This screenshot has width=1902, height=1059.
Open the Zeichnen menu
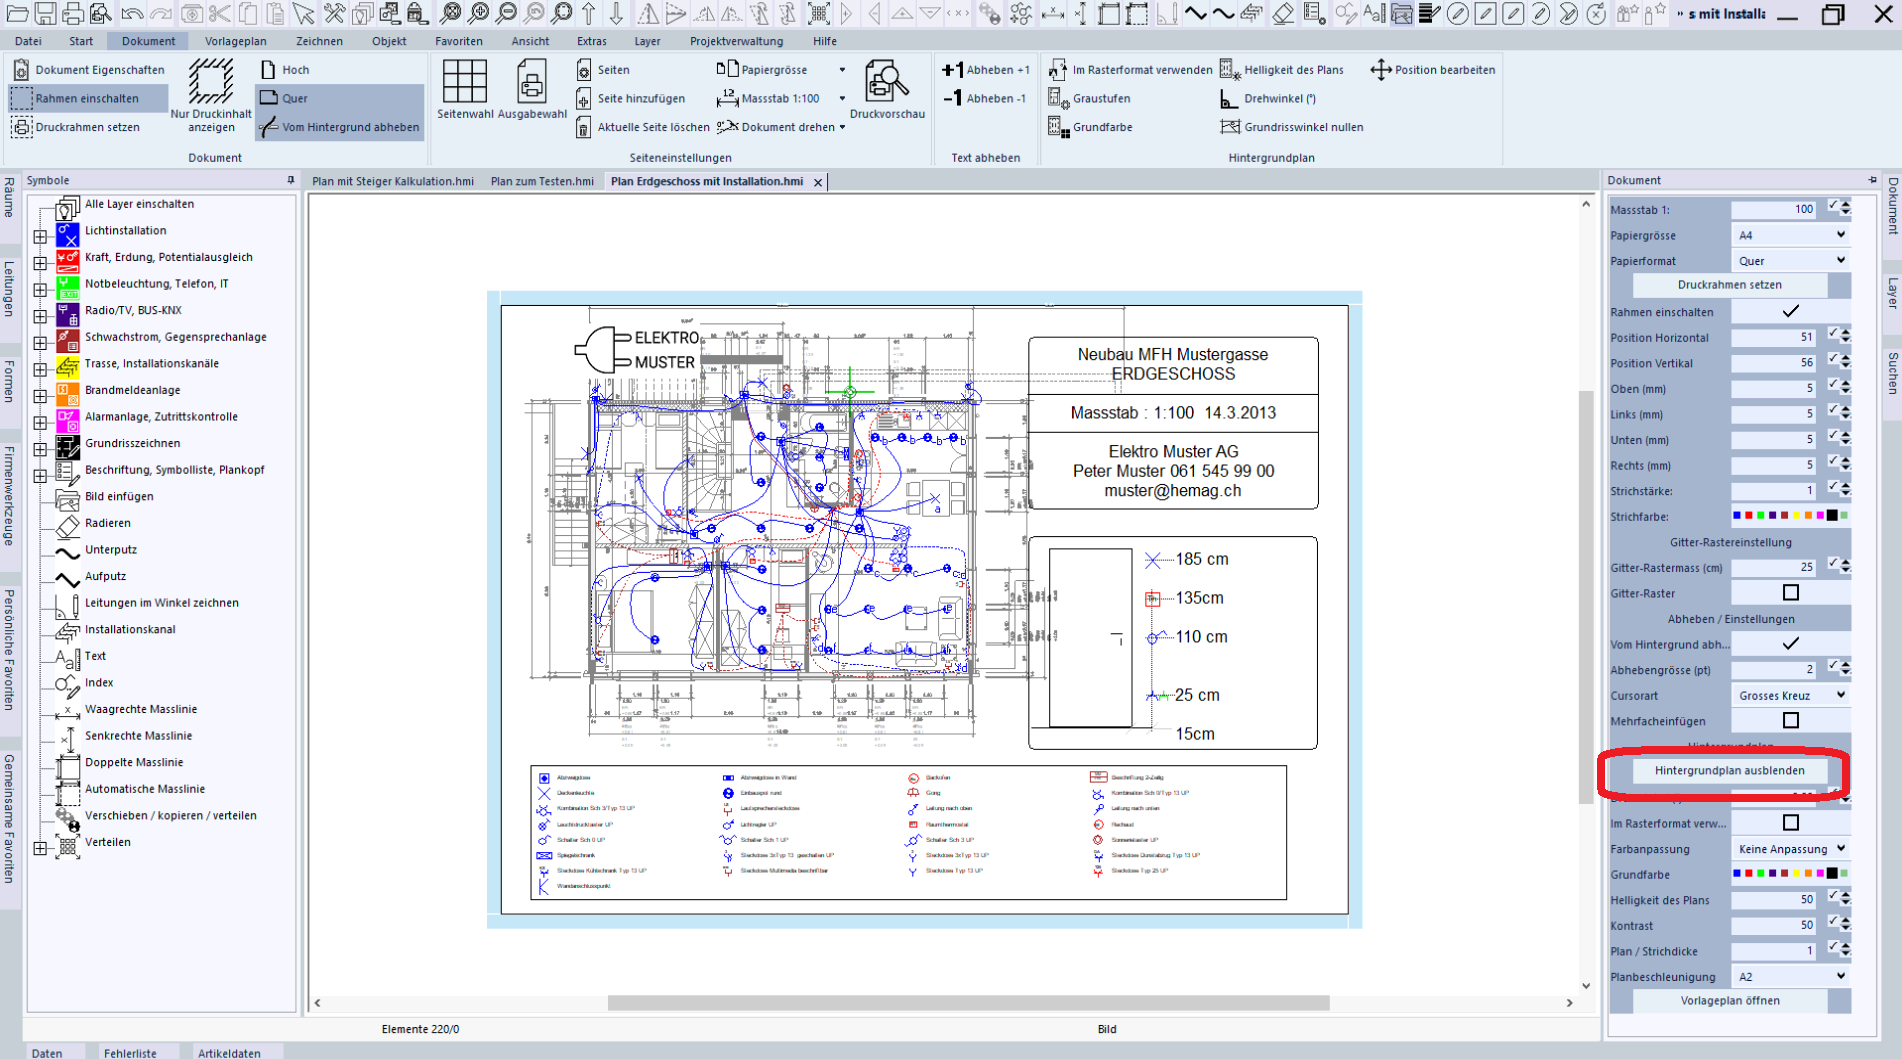point(319,41)
